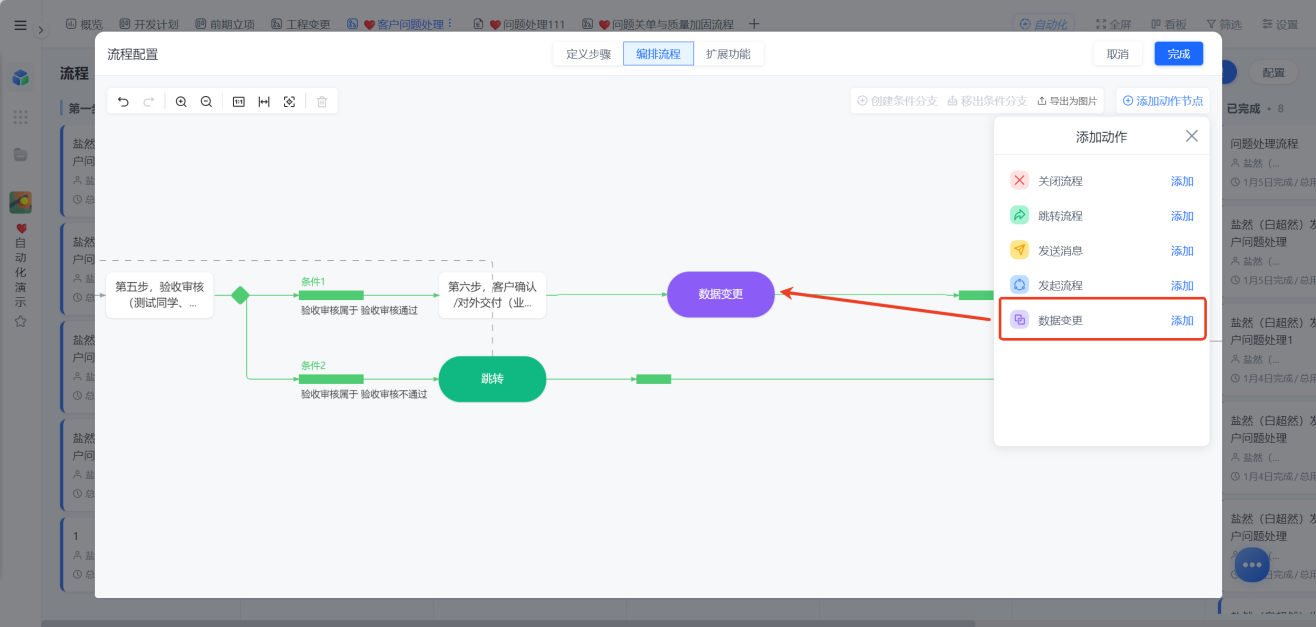Open the 问题处理111 tab
The width and height of the screenshot is (1316, 627).
[x=520, y=24]
